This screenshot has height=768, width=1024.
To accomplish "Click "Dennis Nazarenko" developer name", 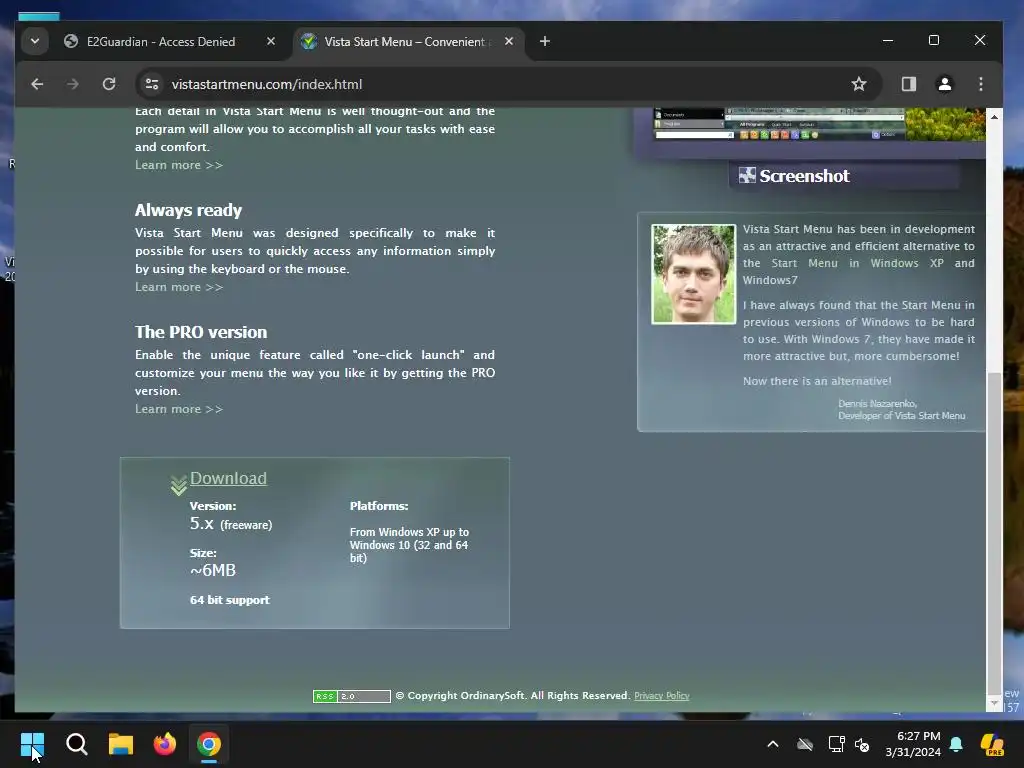I will [x=877, y=404].
